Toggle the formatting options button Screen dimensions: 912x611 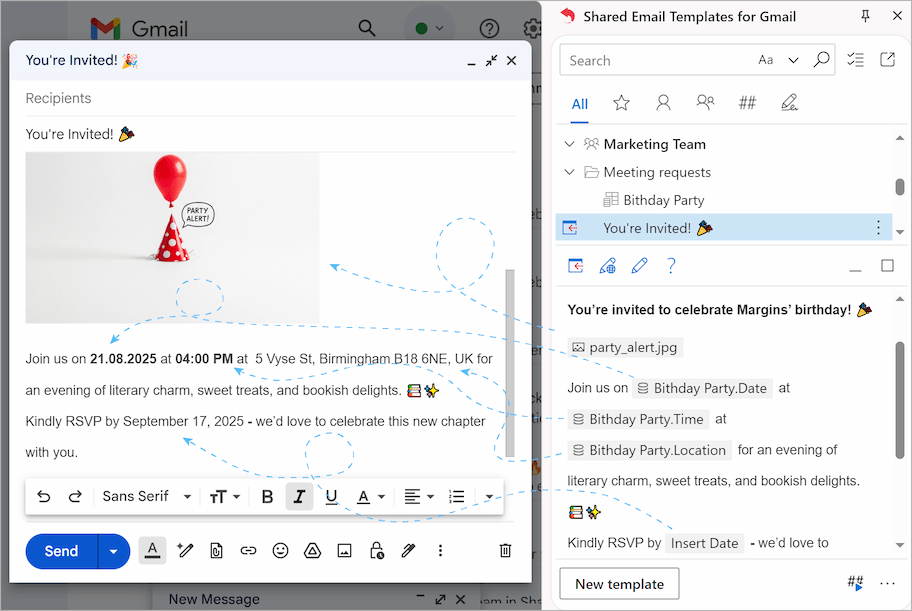(152, 550)
